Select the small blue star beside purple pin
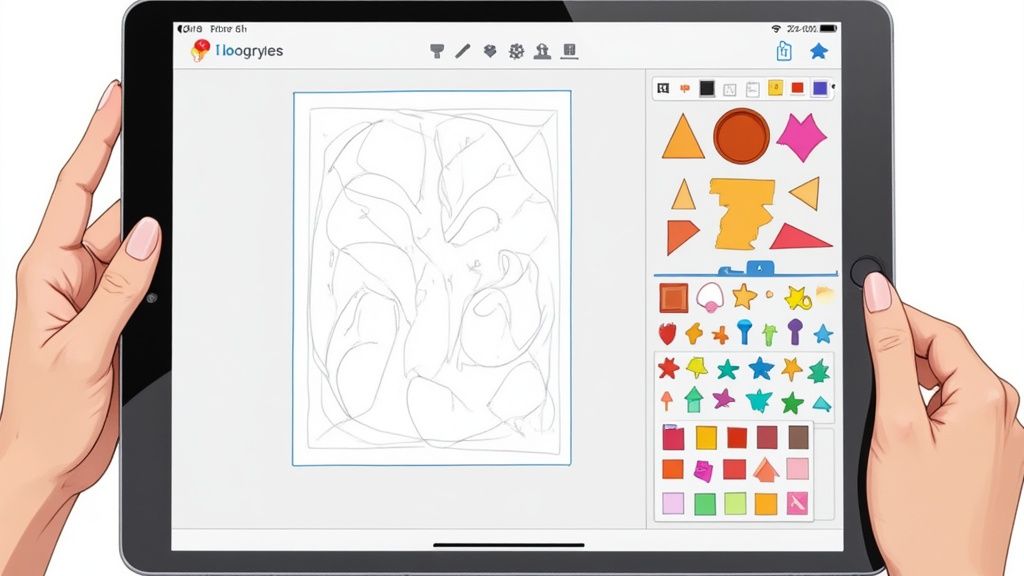Screen dimensions: 1024x576 coord(823,334)
